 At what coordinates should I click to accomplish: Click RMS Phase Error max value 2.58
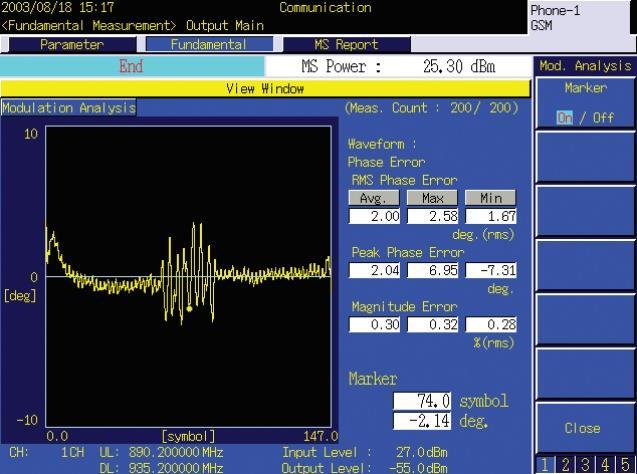pyautogui.click(x=433, y=216)
